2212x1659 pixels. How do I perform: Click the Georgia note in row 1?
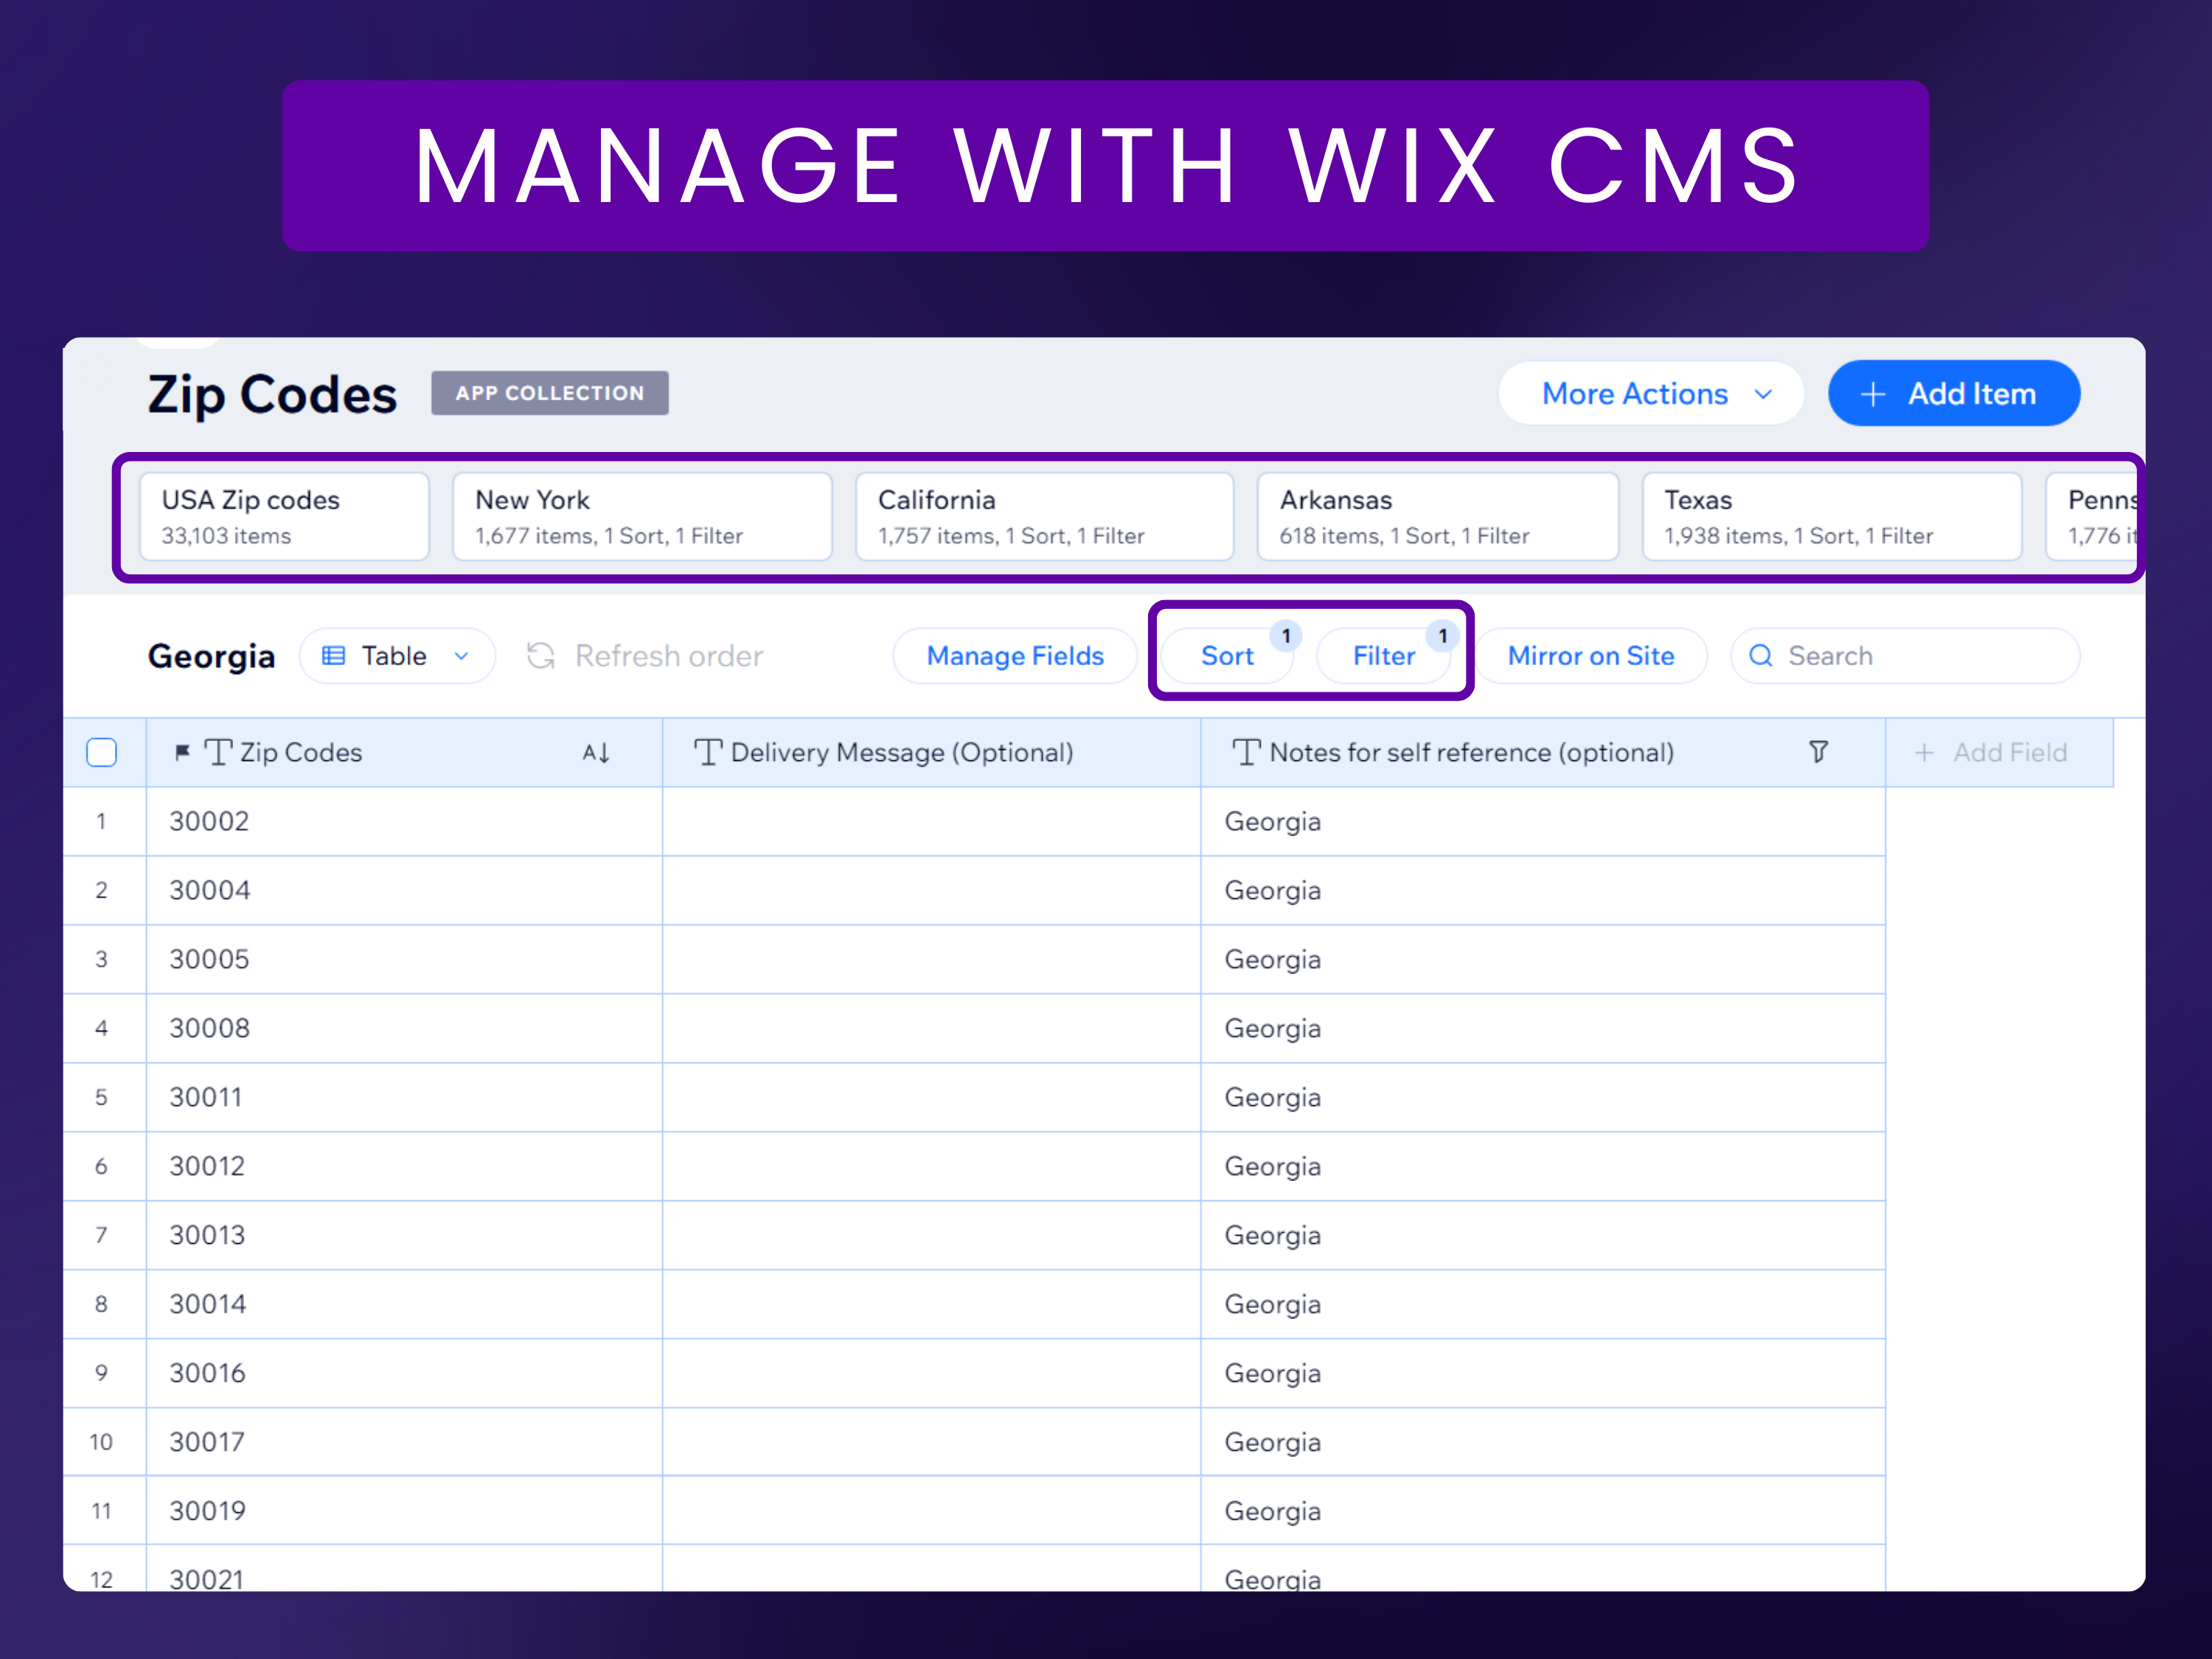[x=1543, y=822]
